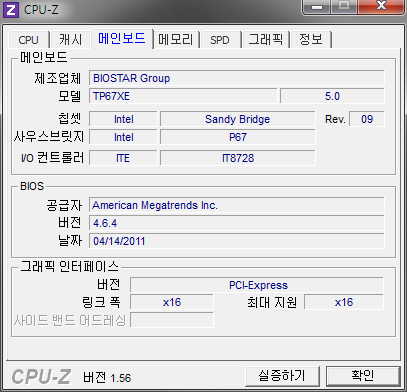Open the SPD tab
The image size is (407, 392).
click(220, 40)
